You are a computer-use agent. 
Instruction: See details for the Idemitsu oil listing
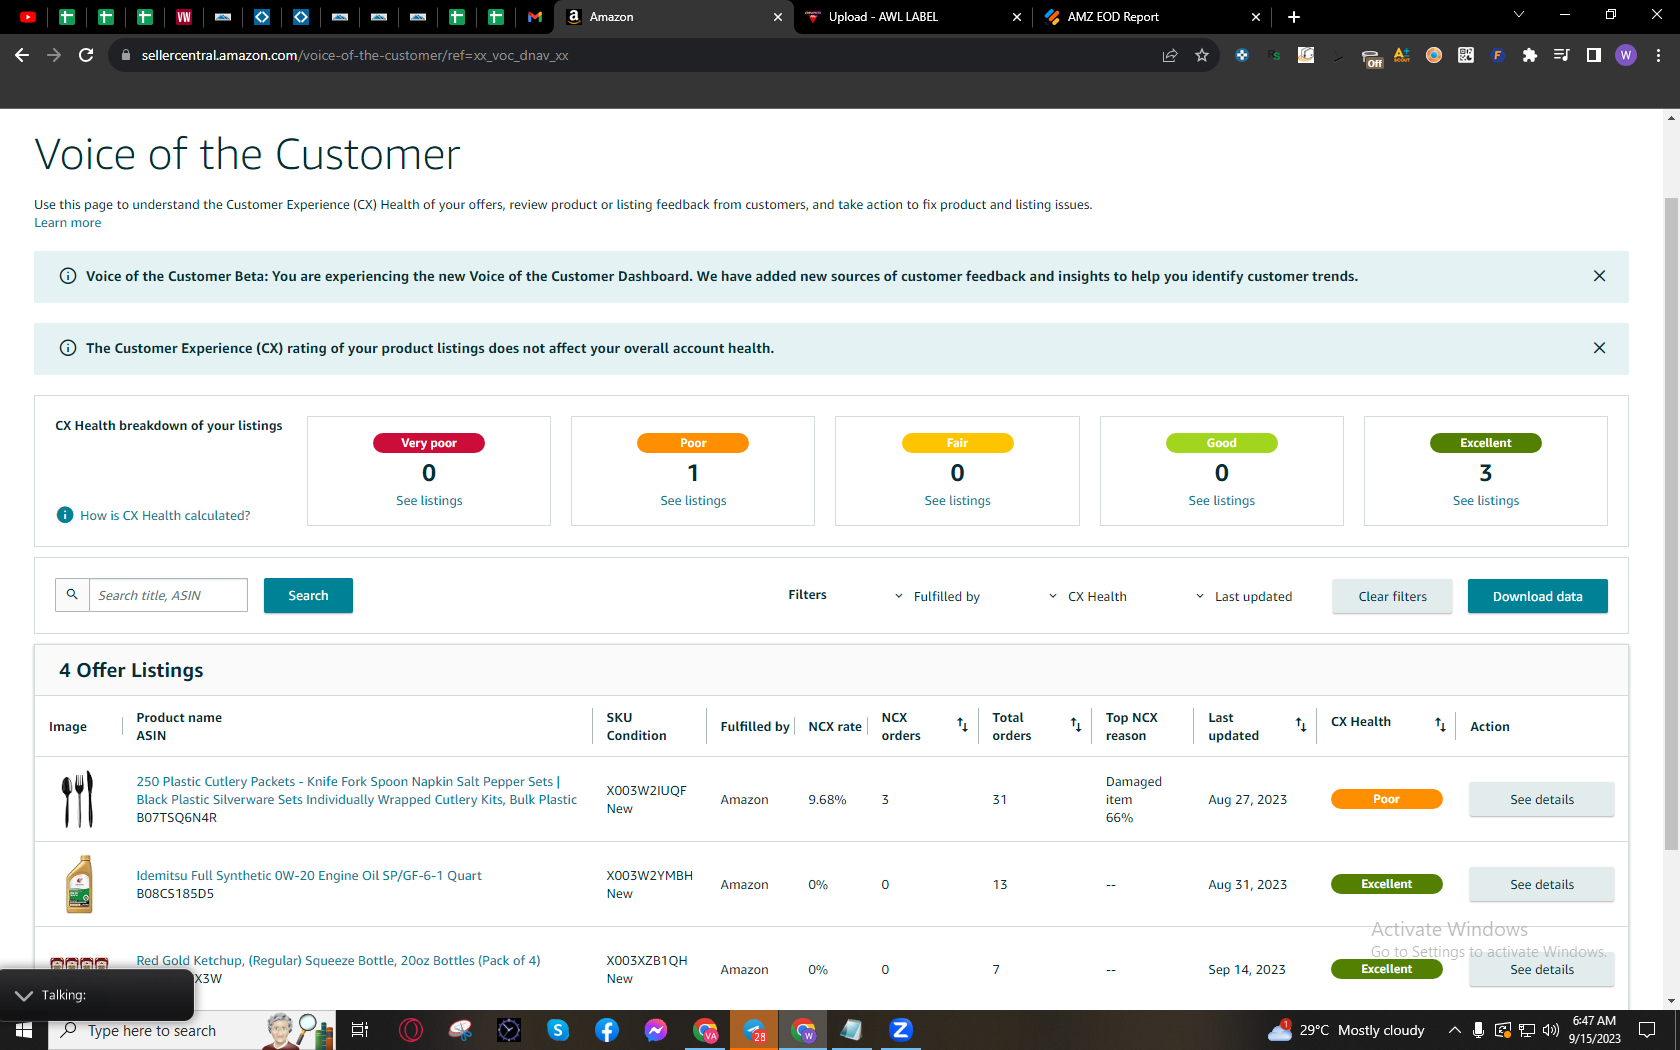1541,885
